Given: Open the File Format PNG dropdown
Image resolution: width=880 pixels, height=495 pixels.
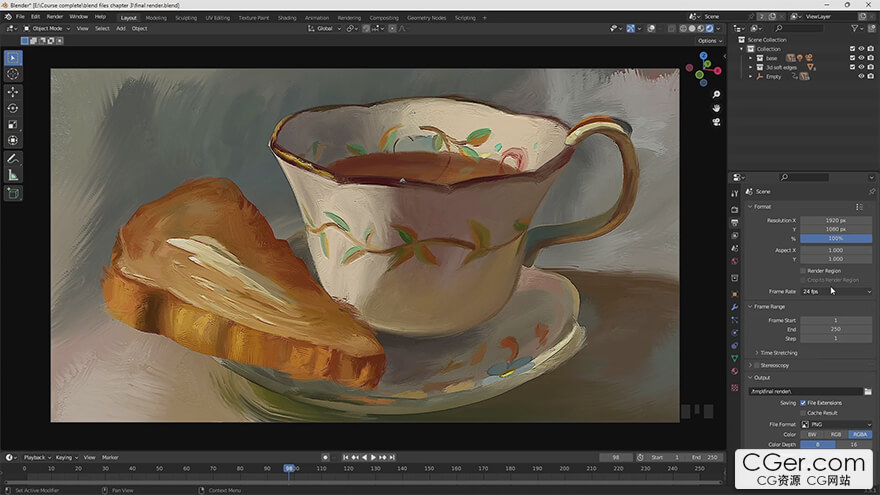Looking at the screenshot, I should click(835, 424).
